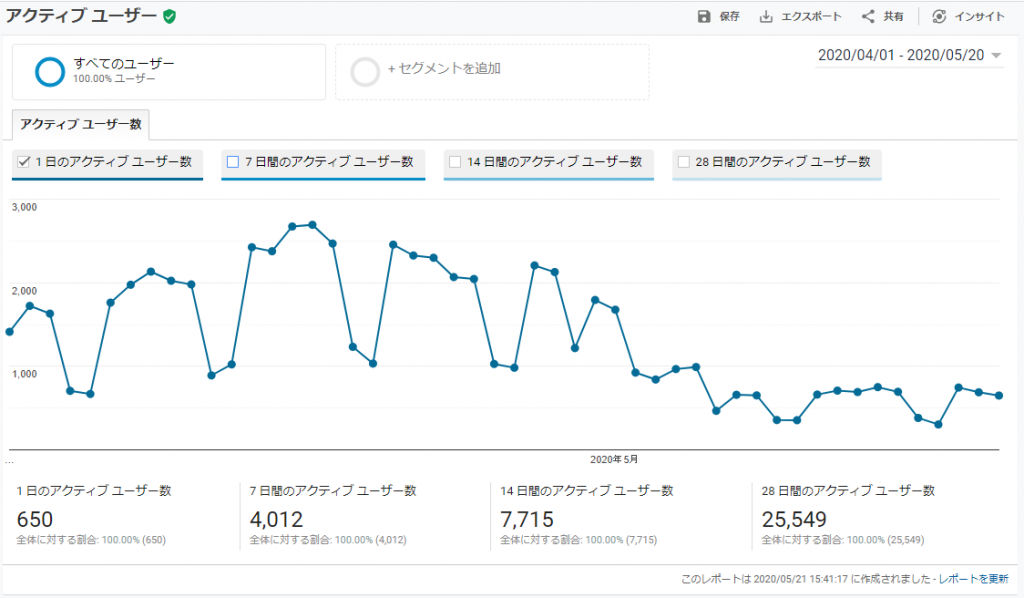Viewport: 1024px width, 598px height.
Task: Click the エクスポート export label
Action: tap(812, 16)
